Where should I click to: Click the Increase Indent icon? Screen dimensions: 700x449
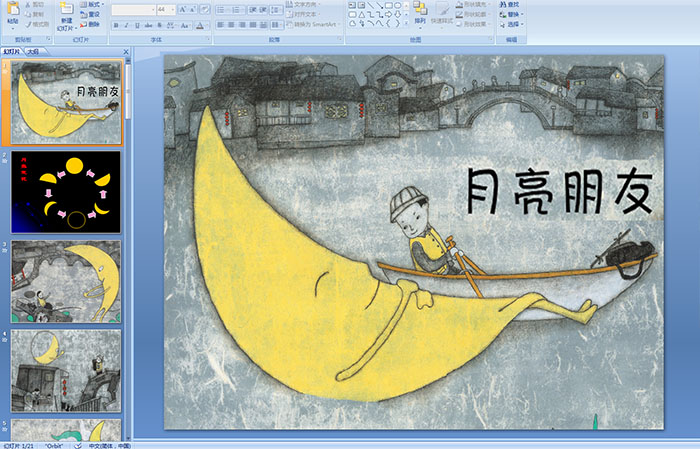pos(263,9)
